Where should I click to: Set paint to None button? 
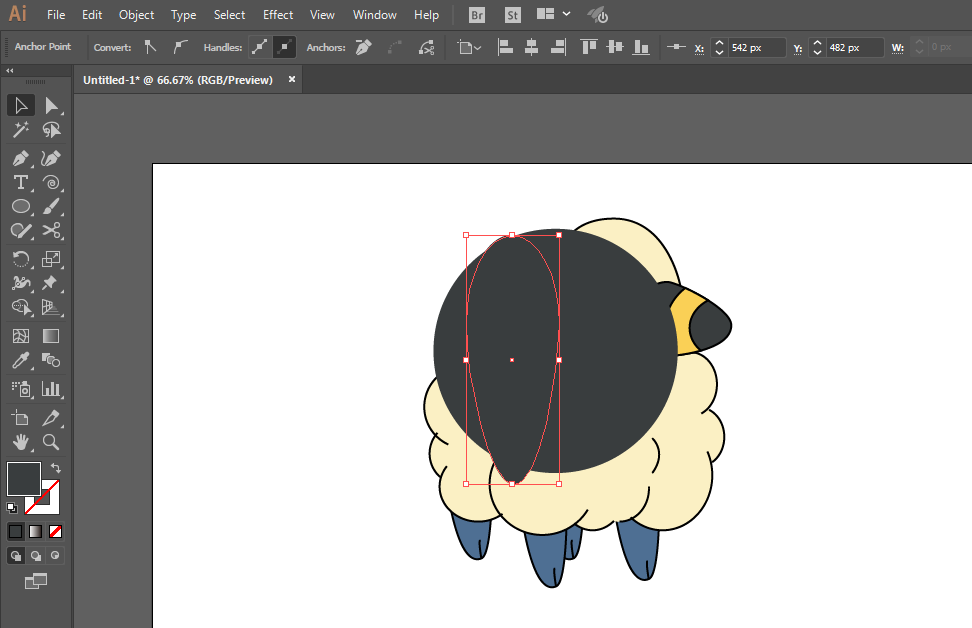(x=55, y=531)
